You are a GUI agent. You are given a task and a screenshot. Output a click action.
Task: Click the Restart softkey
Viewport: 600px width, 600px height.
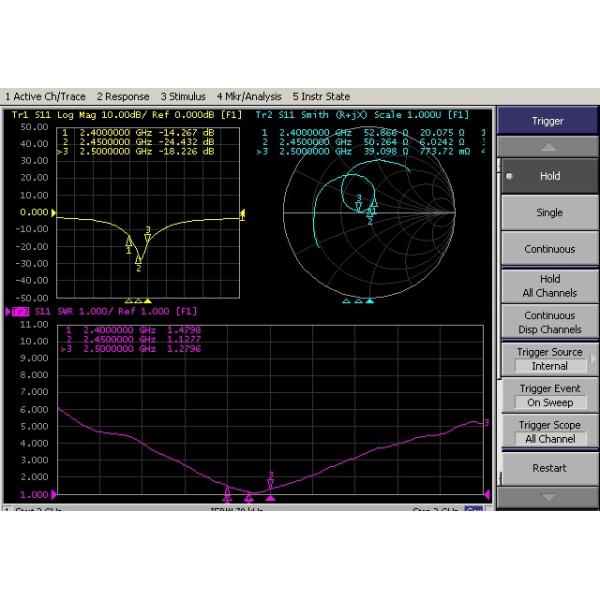click(548, 468)
